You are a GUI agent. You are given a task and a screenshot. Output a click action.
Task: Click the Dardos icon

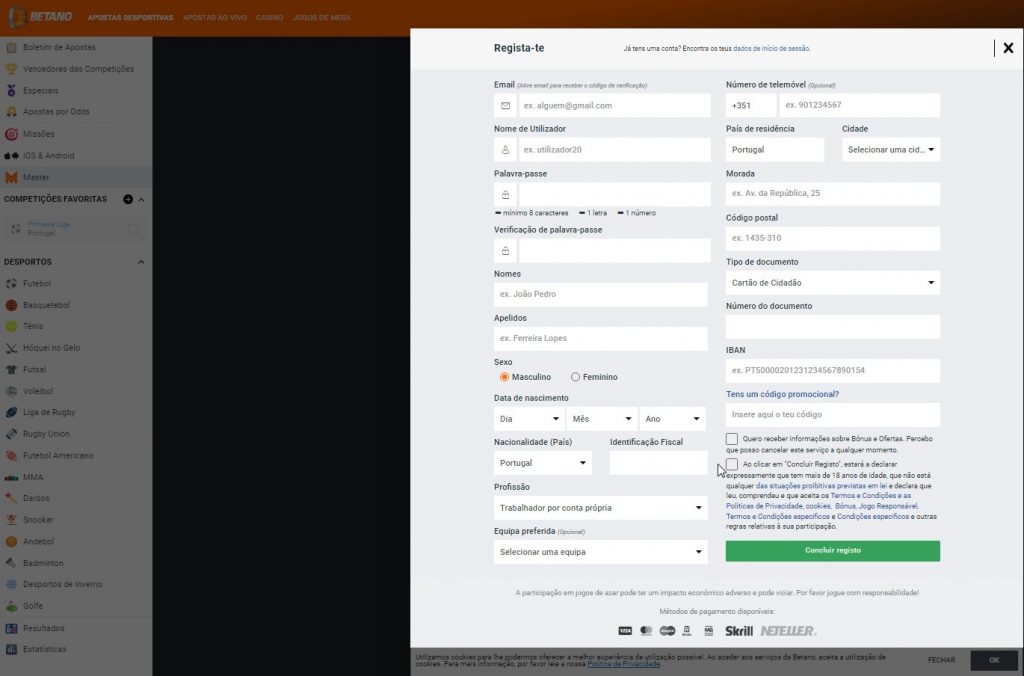[11, 498]
